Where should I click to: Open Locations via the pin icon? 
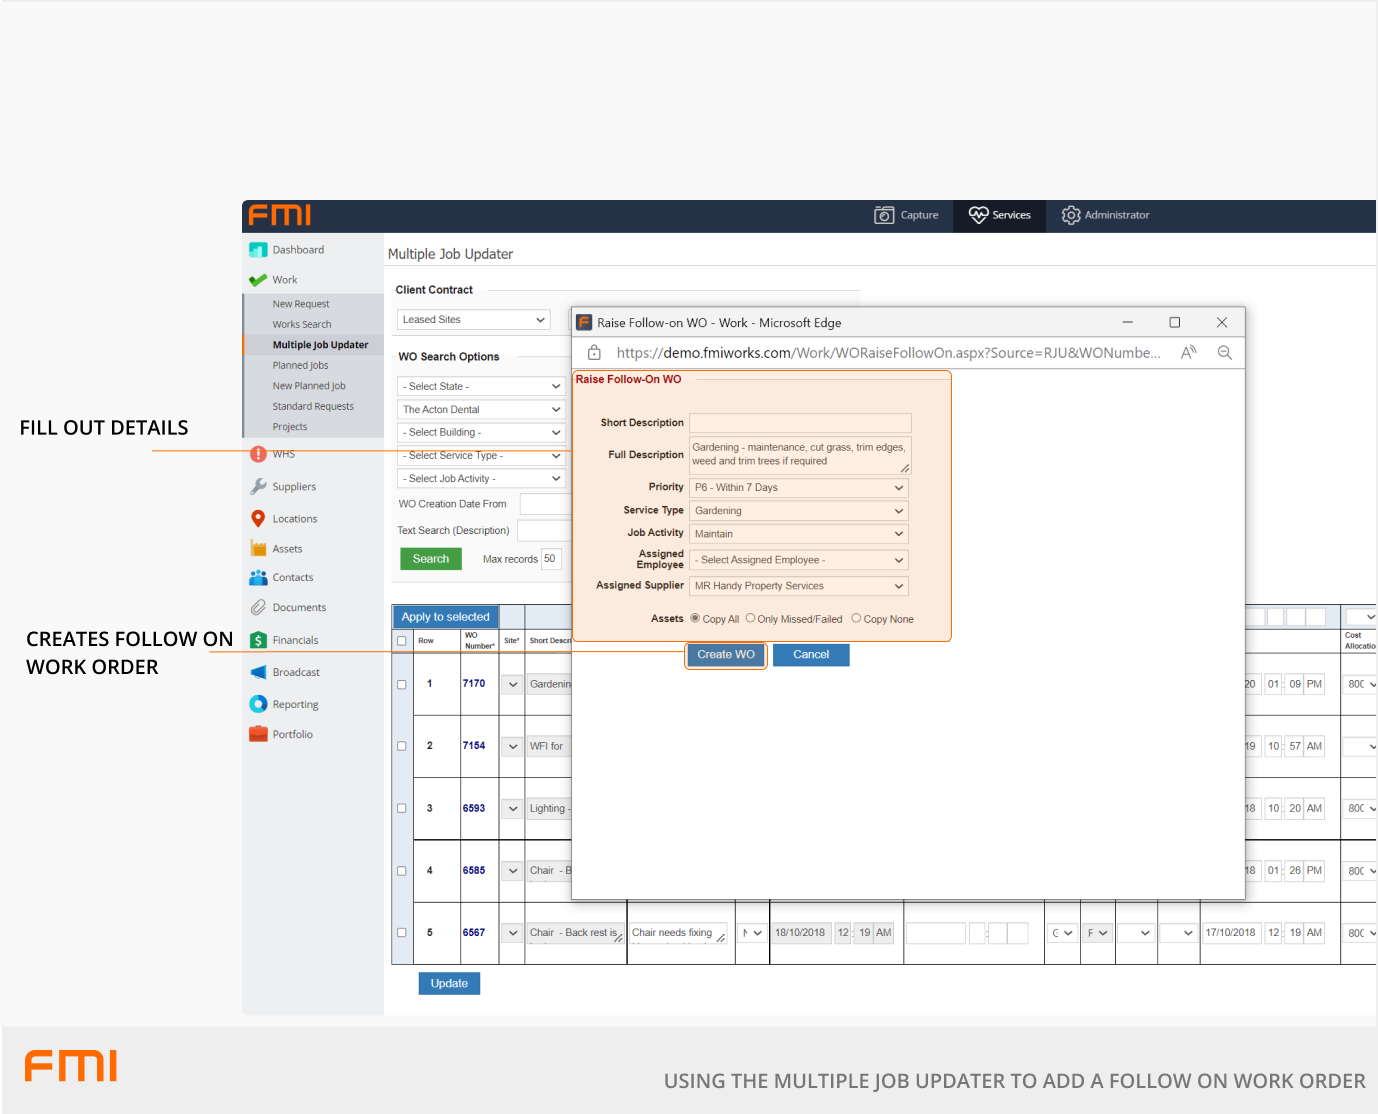(258, 519)
